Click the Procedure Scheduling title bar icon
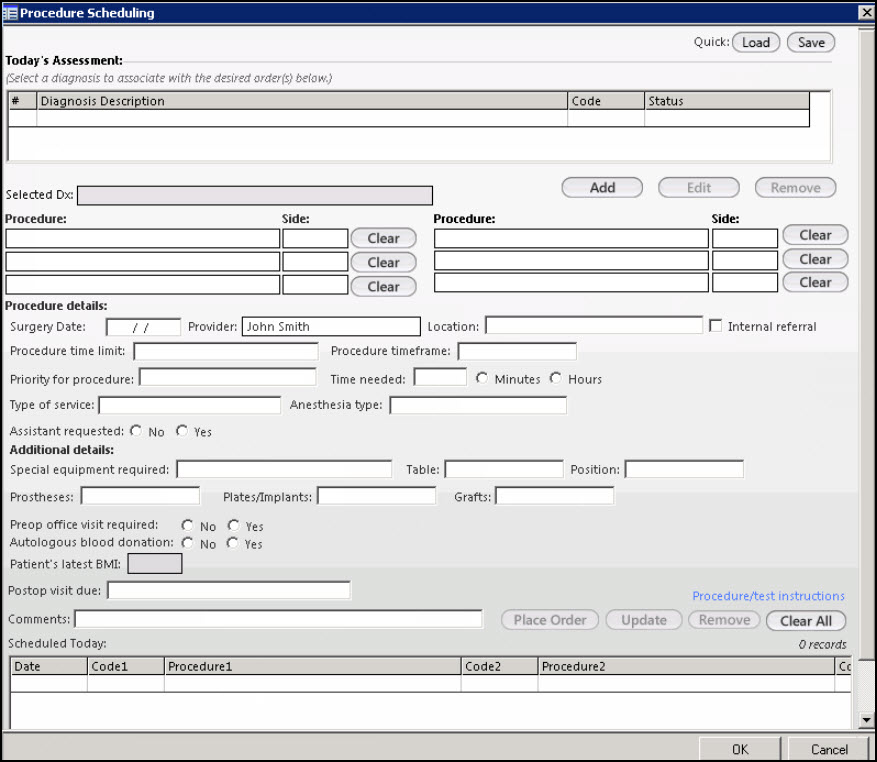877x762 pixels. click(10, 12)
